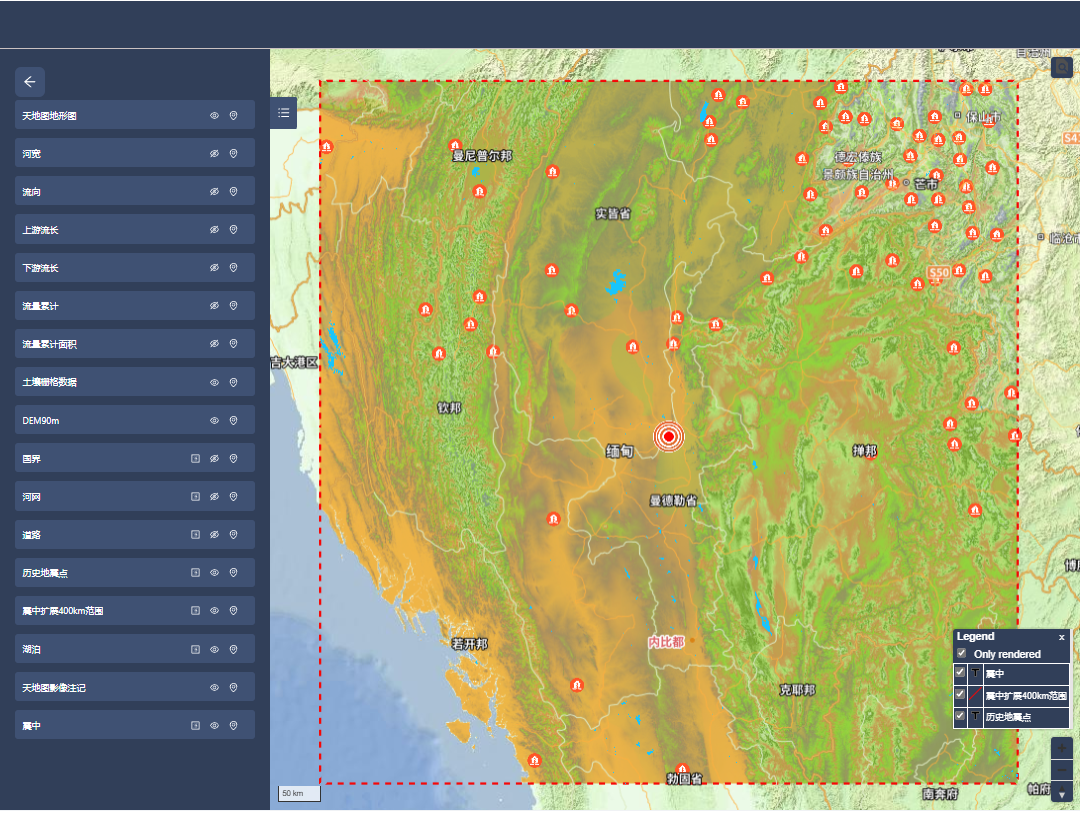Locate the 下游流长 layer
Viewport: 1081px width, 814px height.
[x=234, y=267]
